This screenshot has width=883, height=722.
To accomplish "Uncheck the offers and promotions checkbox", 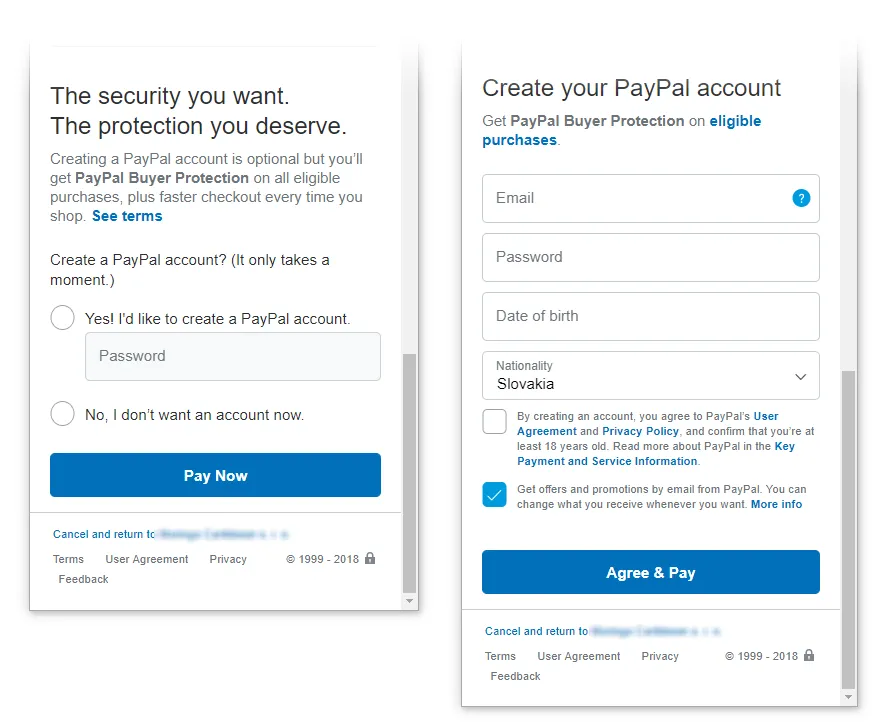I will point(495,494).
